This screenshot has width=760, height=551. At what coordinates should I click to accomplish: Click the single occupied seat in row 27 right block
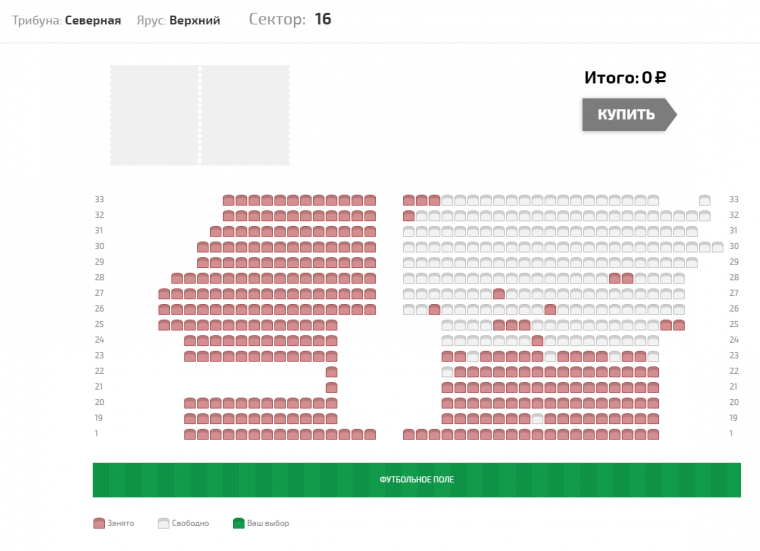point(499,293)
